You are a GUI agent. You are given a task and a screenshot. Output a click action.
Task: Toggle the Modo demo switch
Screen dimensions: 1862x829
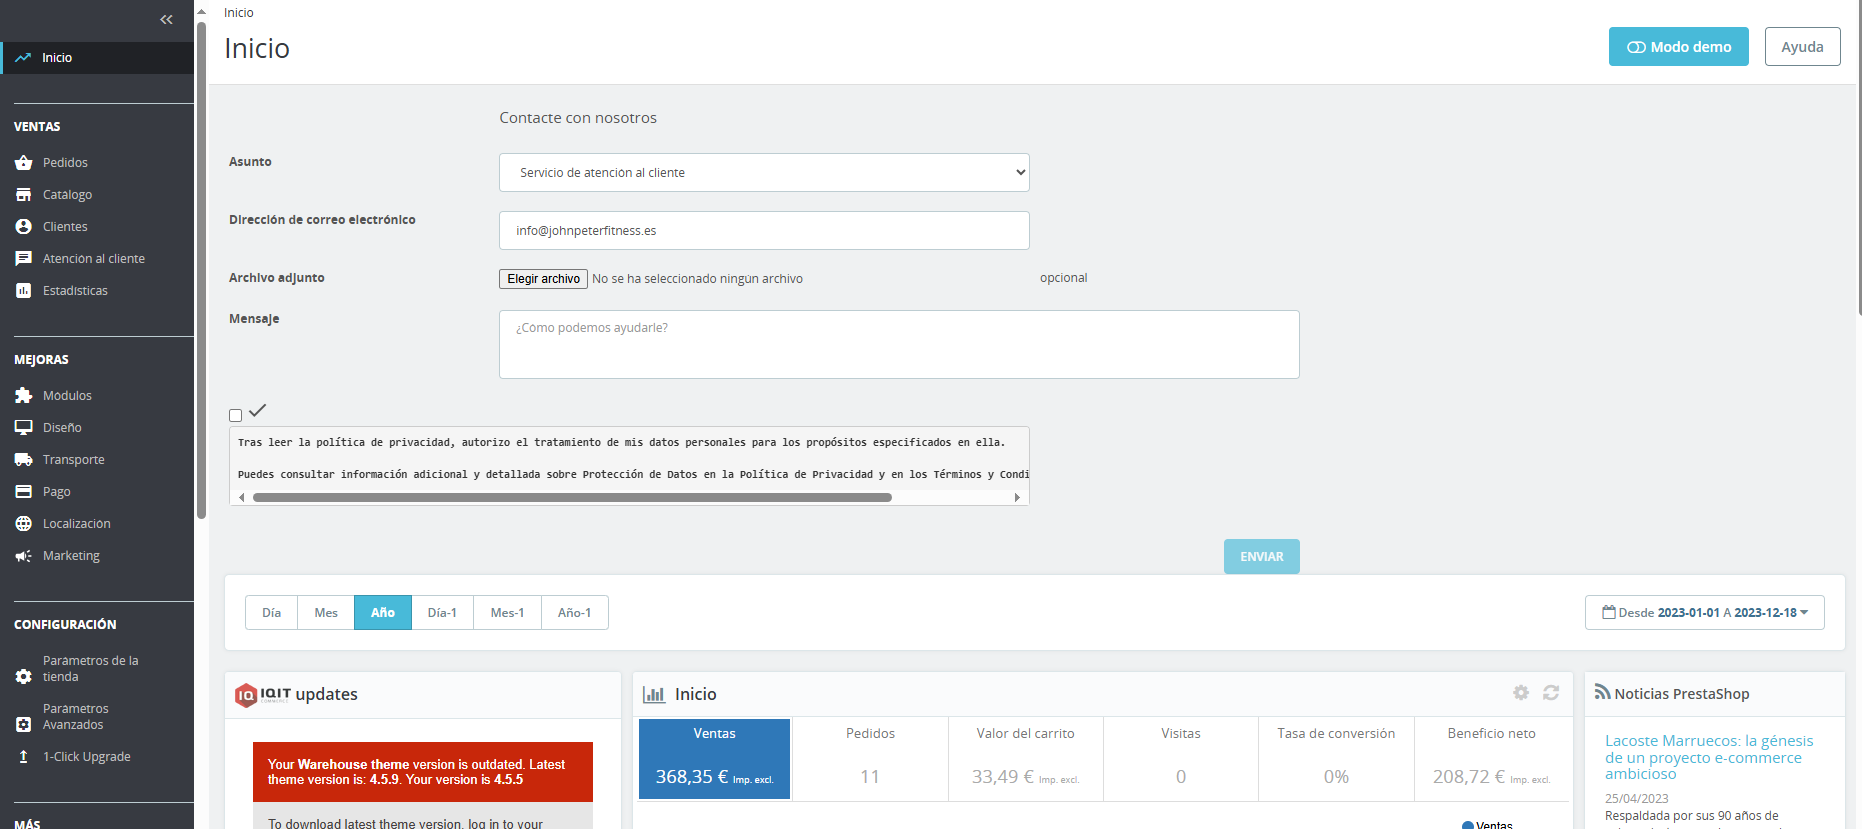[x=1679, y=47]
